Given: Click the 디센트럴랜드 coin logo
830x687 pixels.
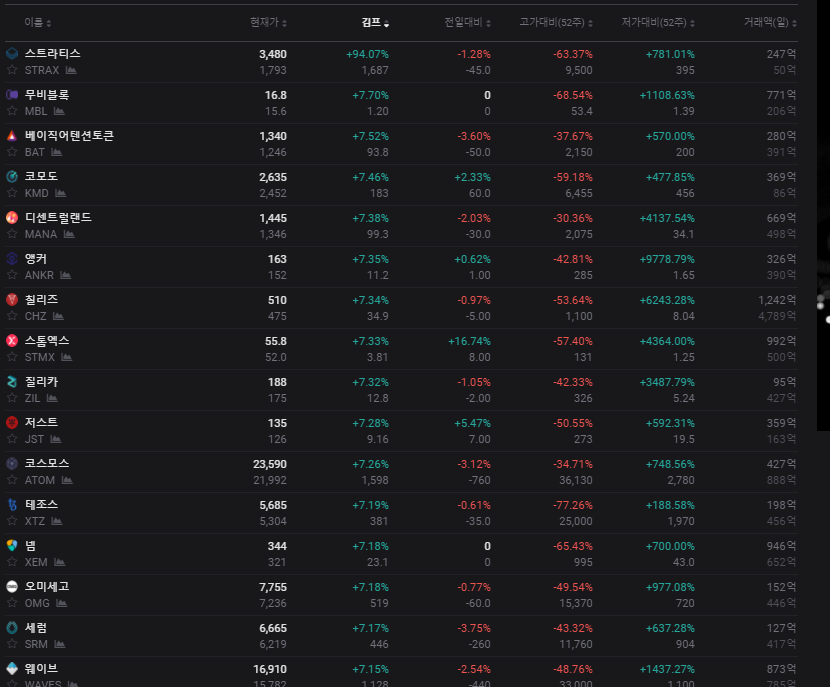Looking at the screenshot, I should click(12, 218).
